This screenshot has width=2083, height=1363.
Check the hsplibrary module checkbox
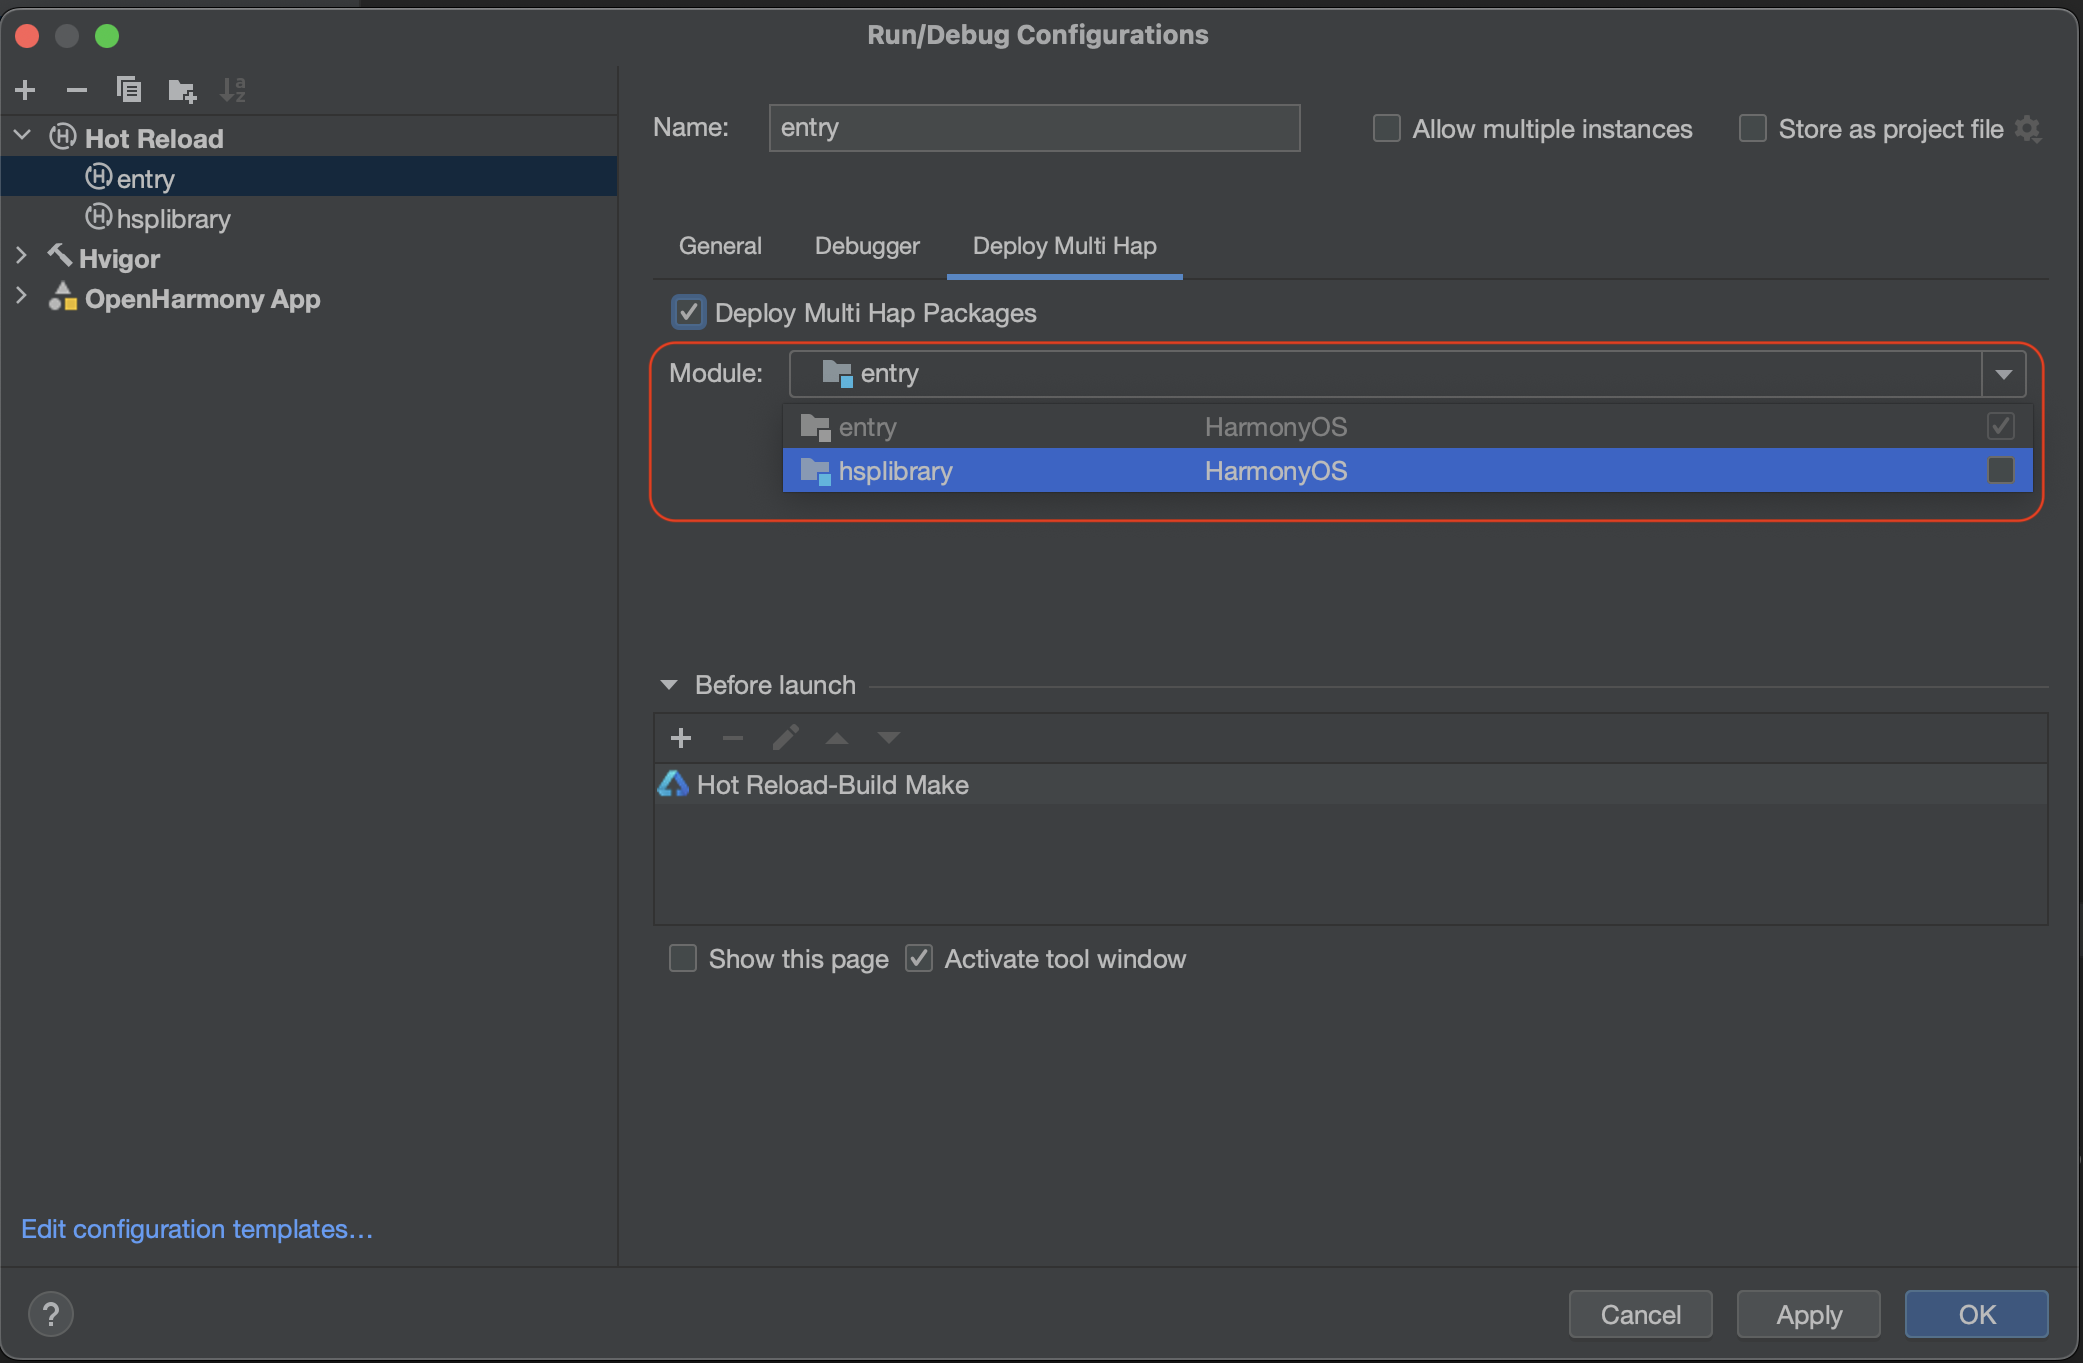point(2000,470)
